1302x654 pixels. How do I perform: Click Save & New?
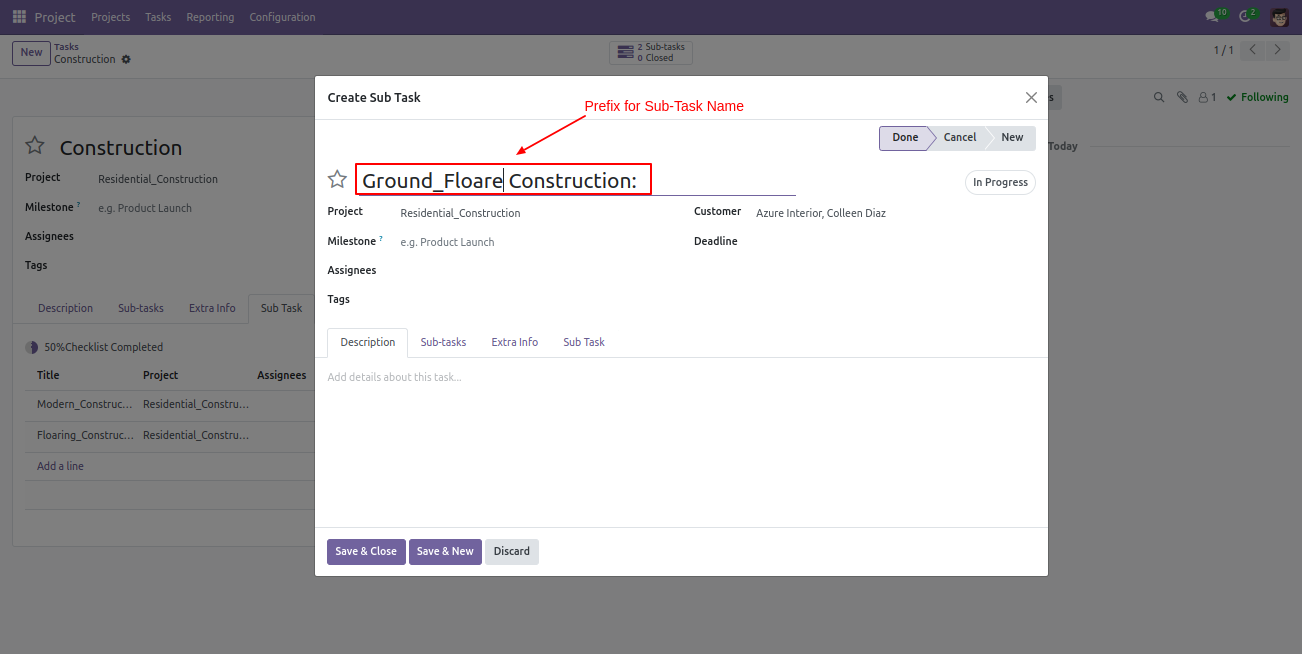(x=445, y=552)
